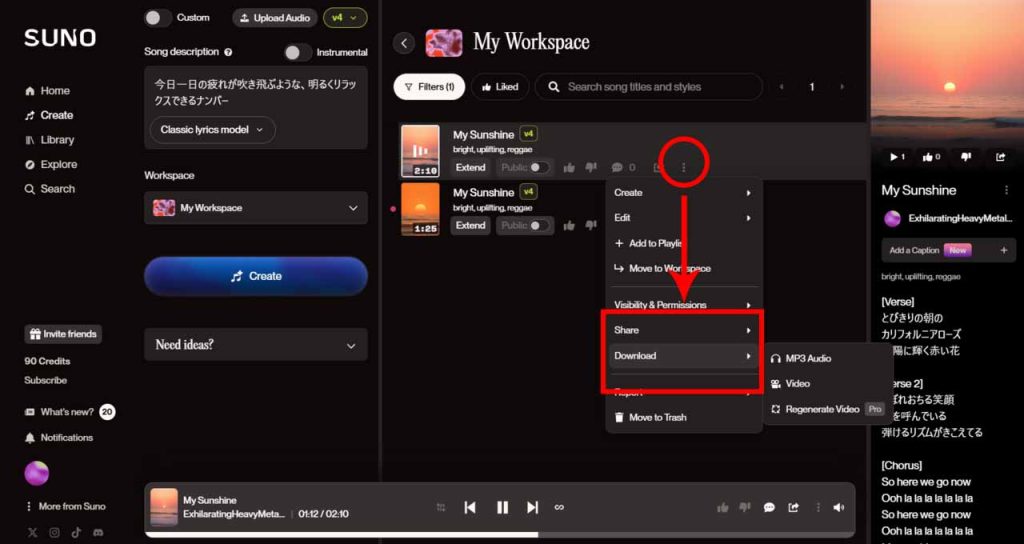1024x544 pixels.
Task: Choose Add to Playlist
Action: (684, 243)
